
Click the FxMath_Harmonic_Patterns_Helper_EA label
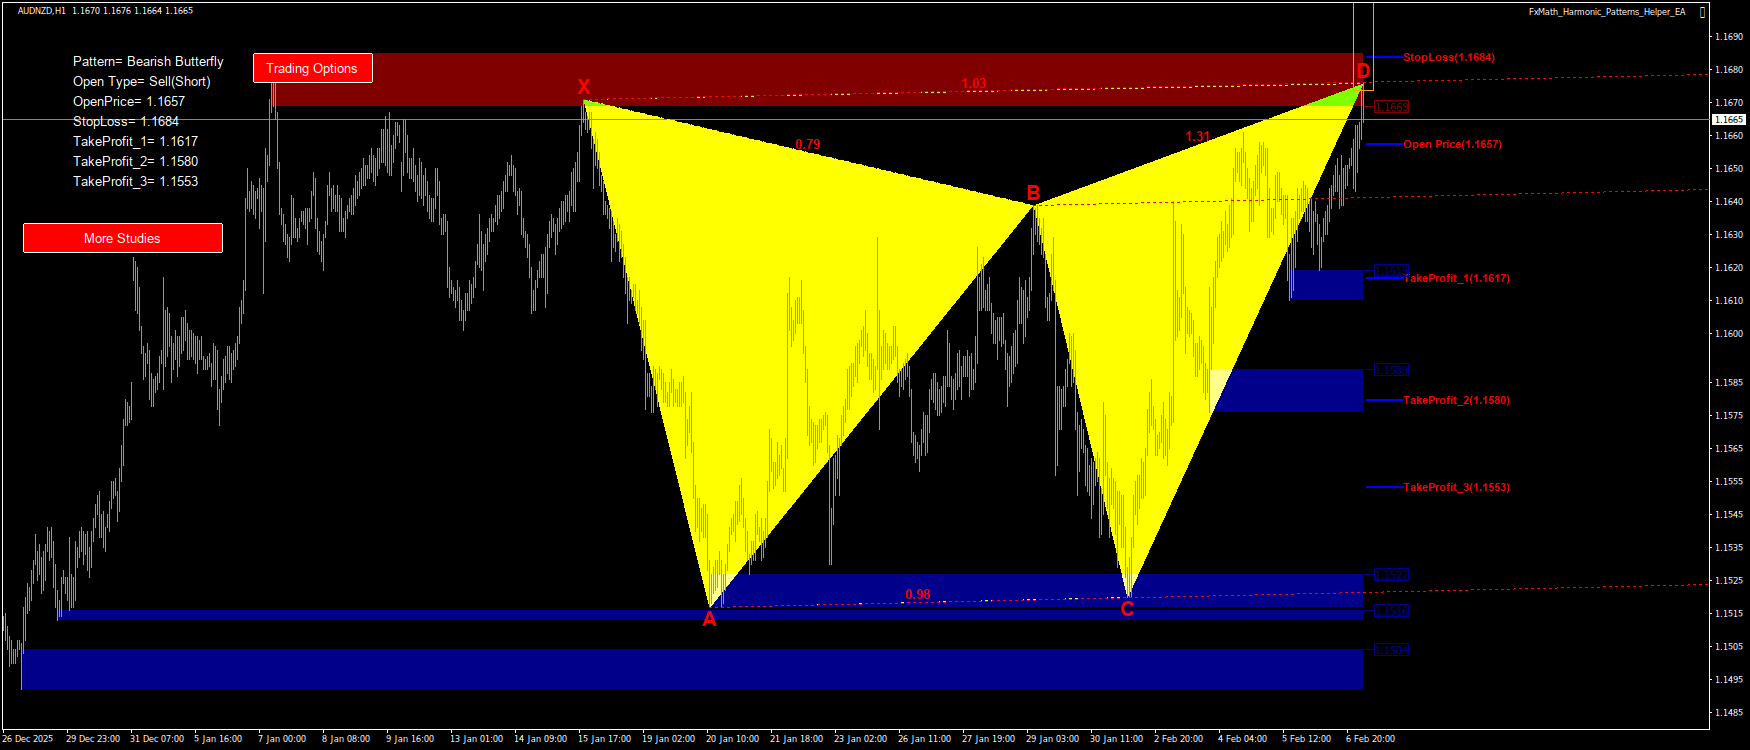(x=1607, y=12)
